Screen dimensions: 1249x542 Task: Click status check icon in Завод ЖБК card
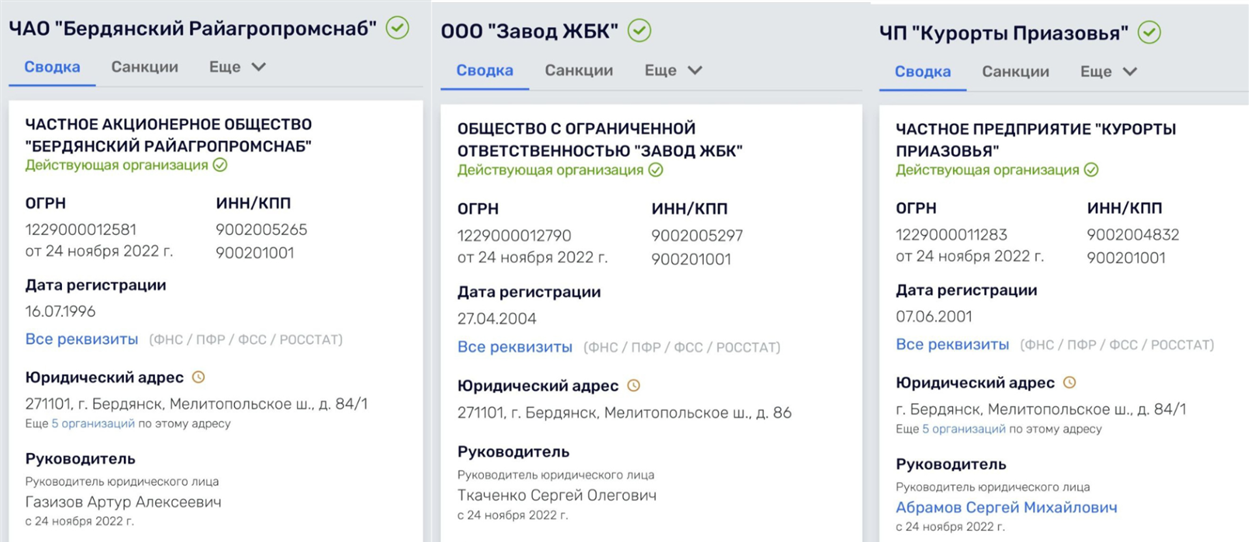[x=655, y=170]
